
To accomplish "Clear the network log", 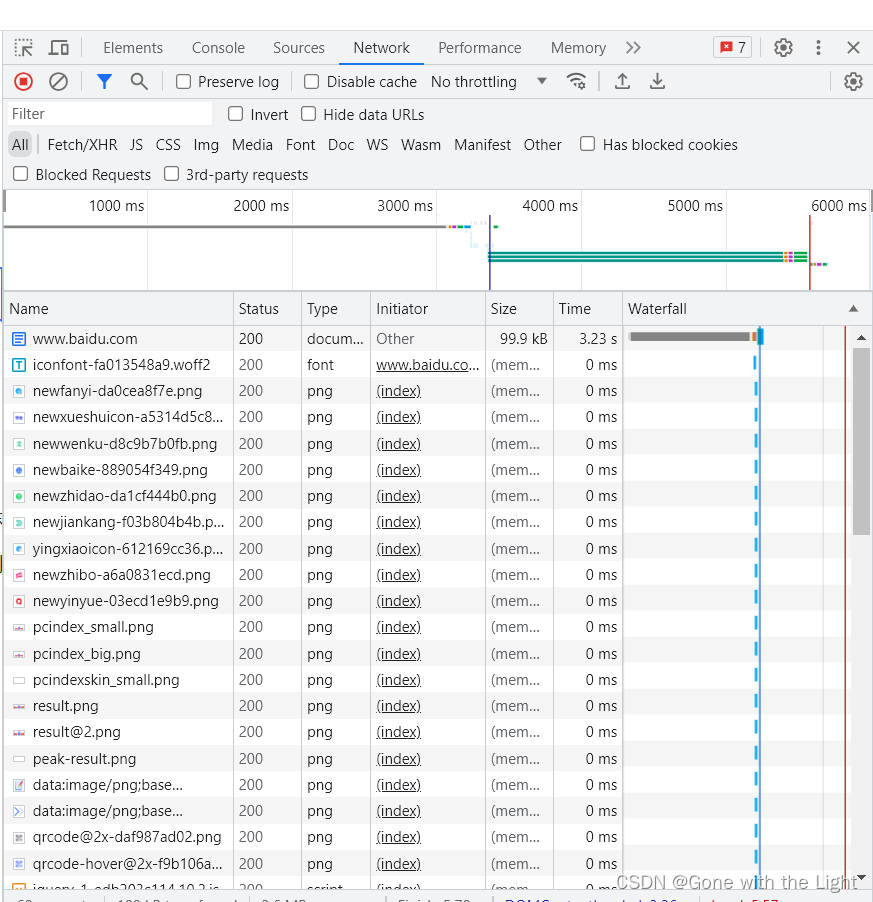I will point(58,82).
